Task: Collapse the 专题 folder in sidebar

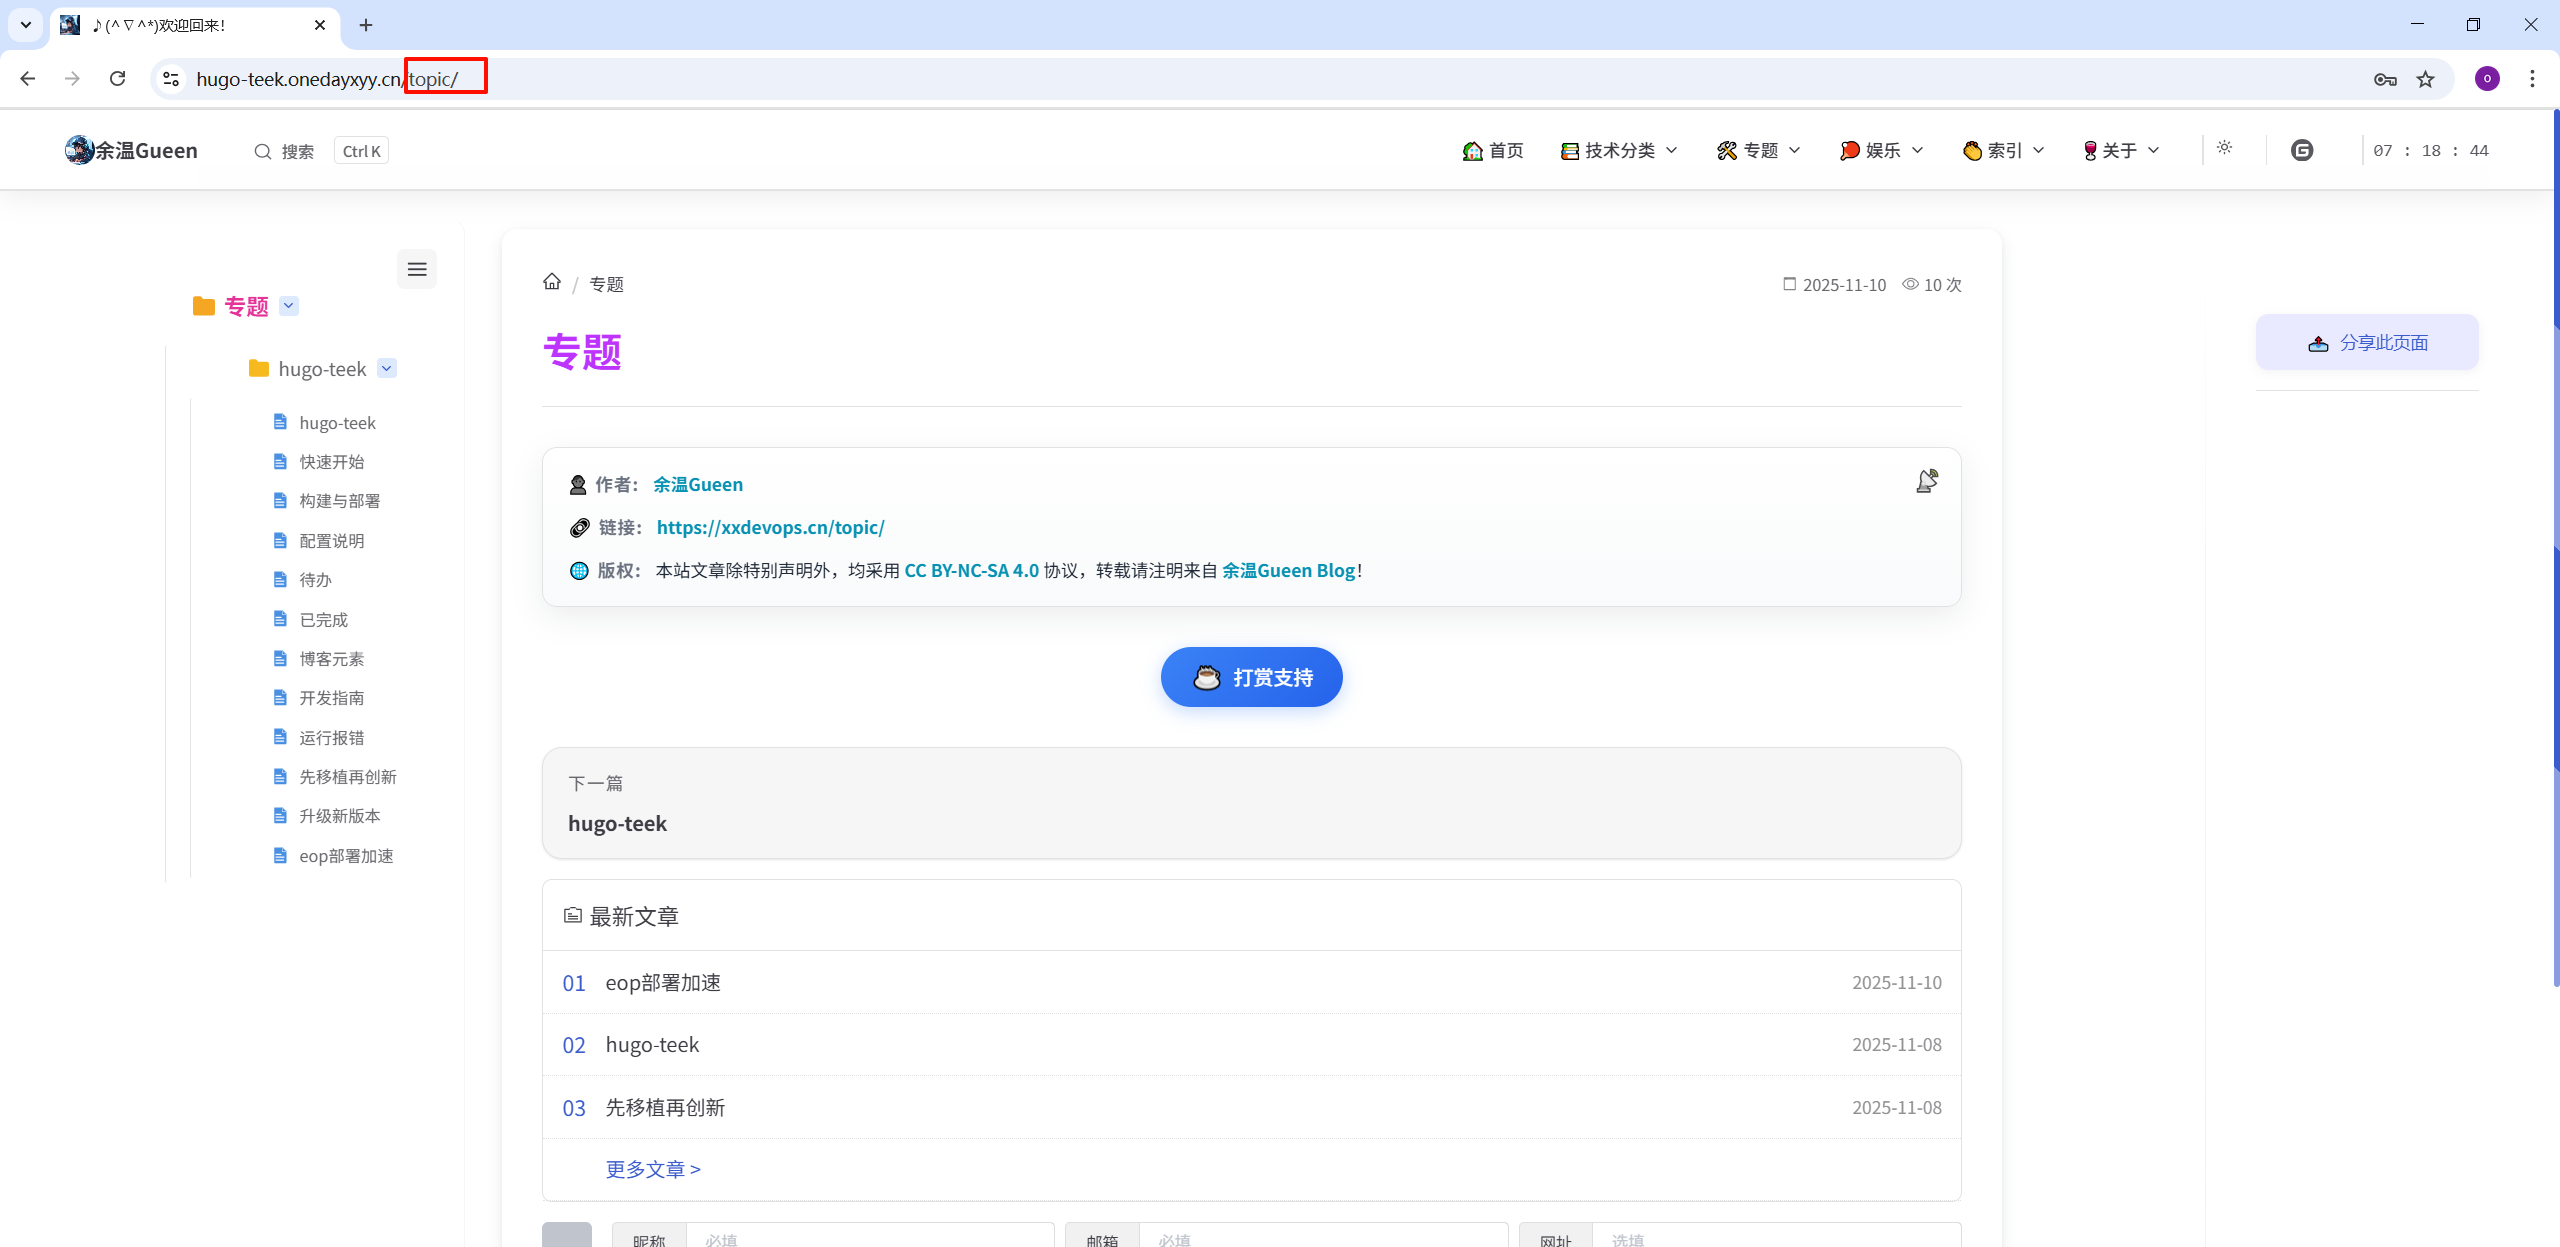Action: (289, 306)
